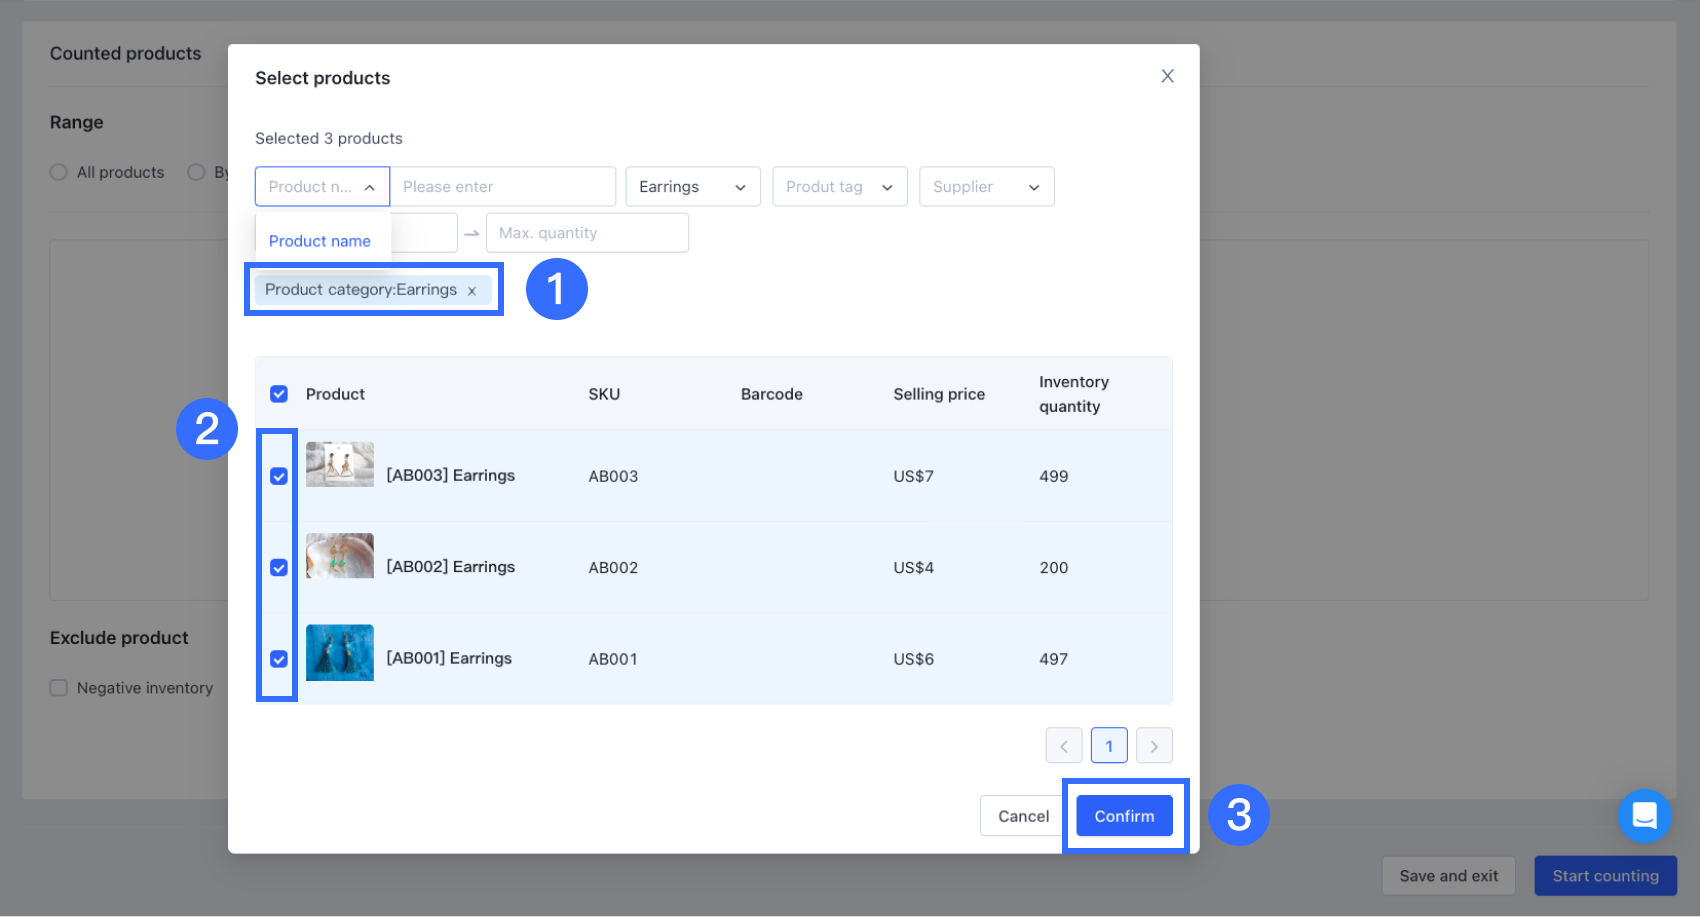Deselect the AB001 Earrings row checkbox
The image size is (1700, 917).
279,659
